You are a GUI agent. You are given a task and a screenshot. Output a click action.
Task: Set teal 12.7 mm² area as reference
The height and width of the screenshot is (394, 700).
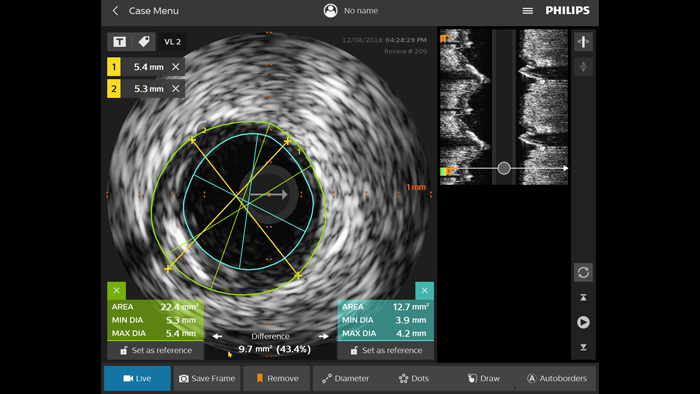[386, 350]
